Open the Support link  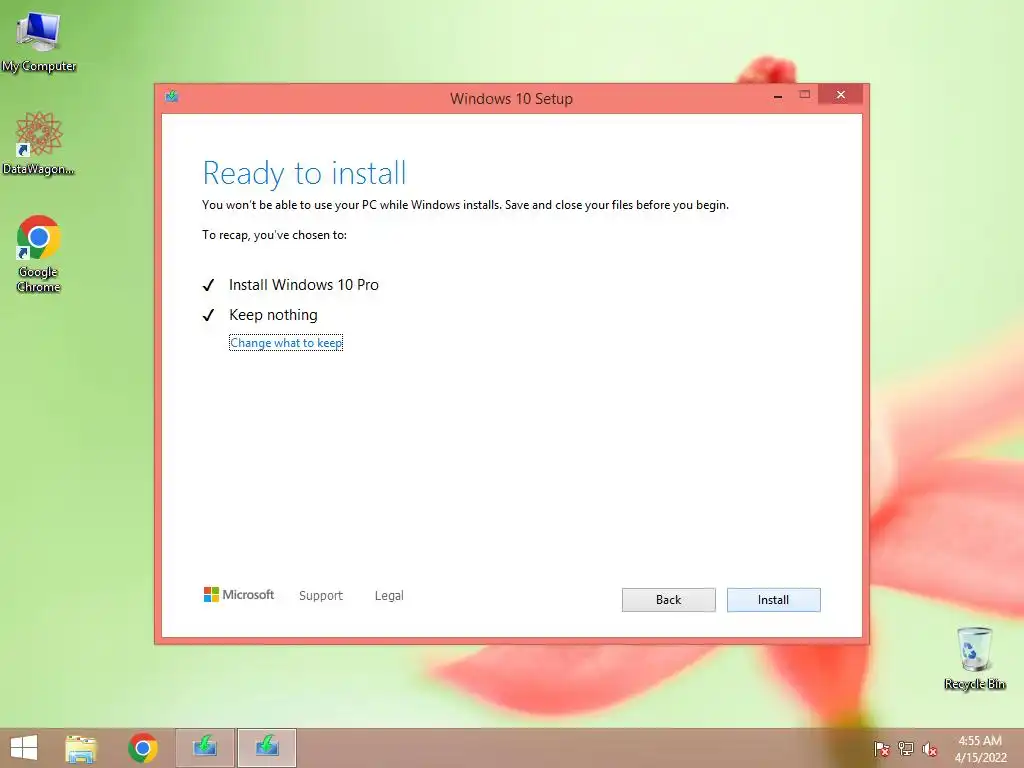(321, 596)
